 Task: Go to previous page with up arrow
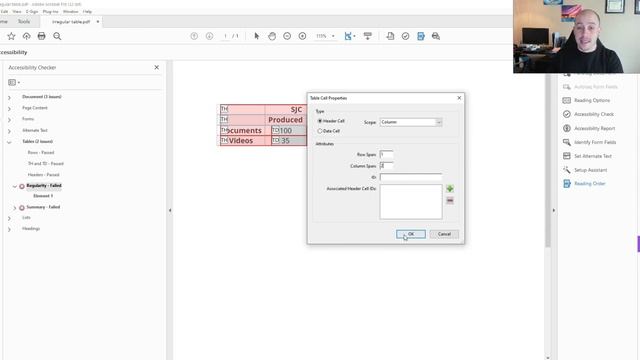pyautogui.click(x=194, y=36)
